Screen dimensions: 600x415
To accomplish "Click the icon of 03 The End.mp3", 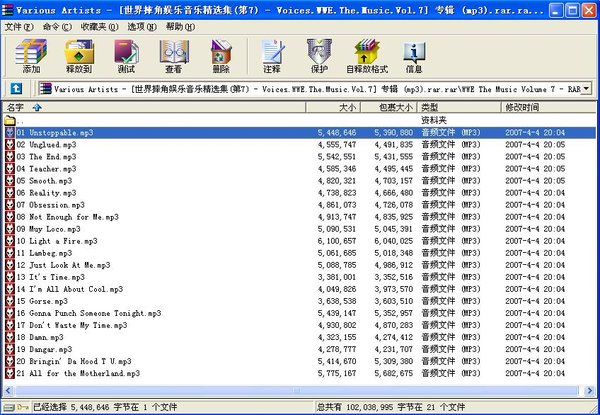I will pyautogui.click(x=10, y=157).
